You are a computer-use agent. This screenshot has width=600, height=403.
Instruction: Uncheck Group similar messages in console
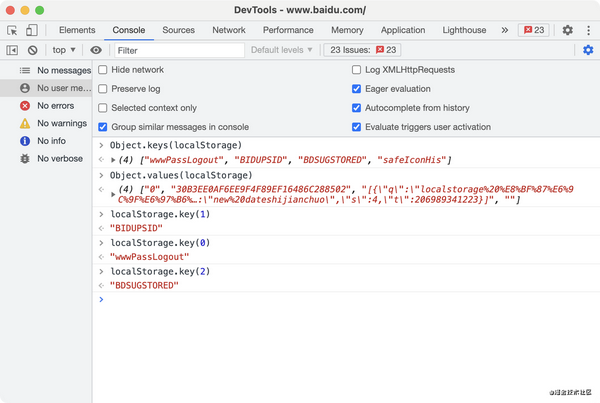pos(103,127)
